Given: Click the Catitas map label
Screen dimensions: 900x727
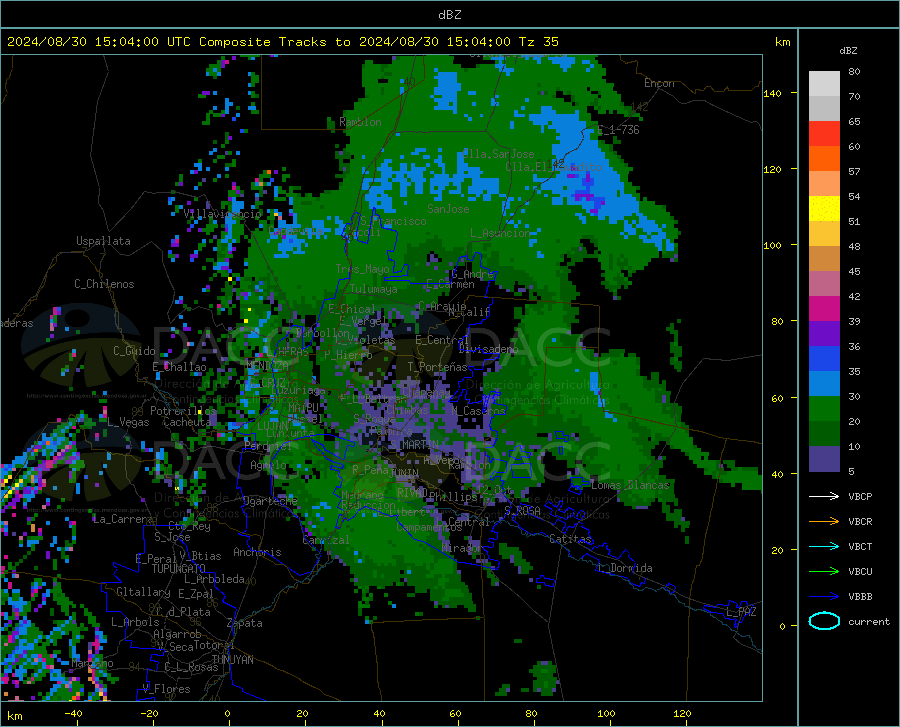Looking at the screenshot, I should point(571,539).
